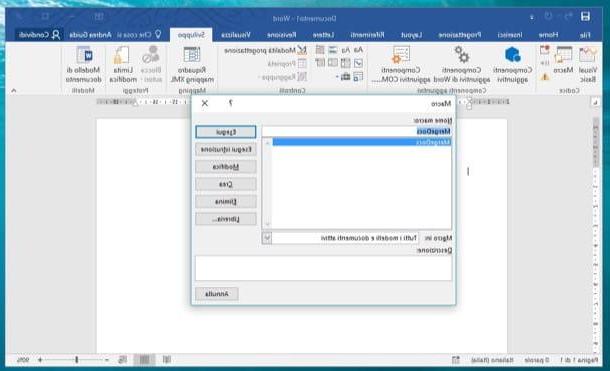
Task: Switch to Web Layout view in status bar
Action: [x=123, y=360]
